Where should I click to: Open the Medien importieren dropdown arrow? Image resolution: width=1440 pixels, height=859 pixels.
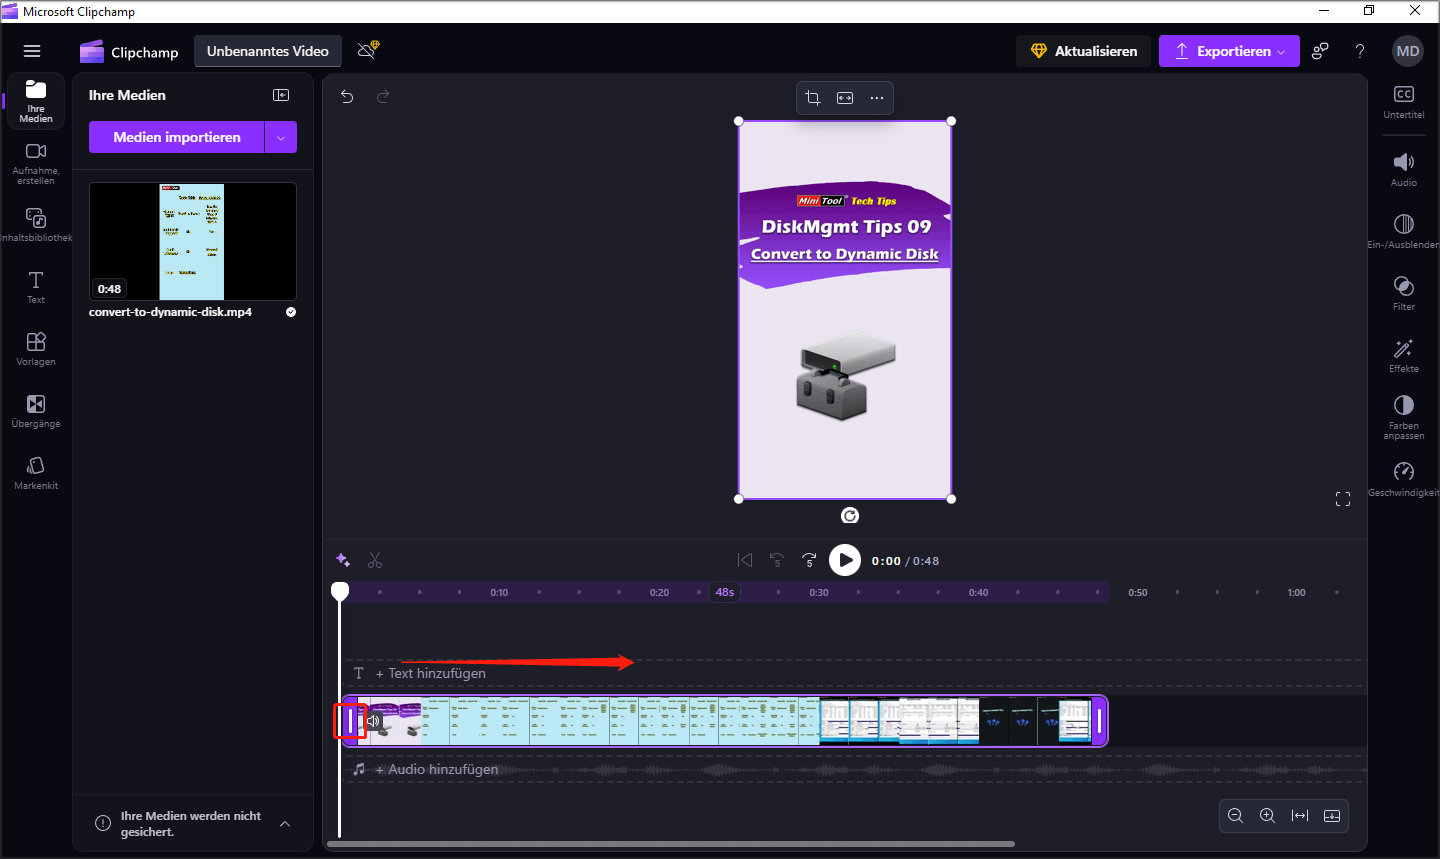[x=283, y=136]
